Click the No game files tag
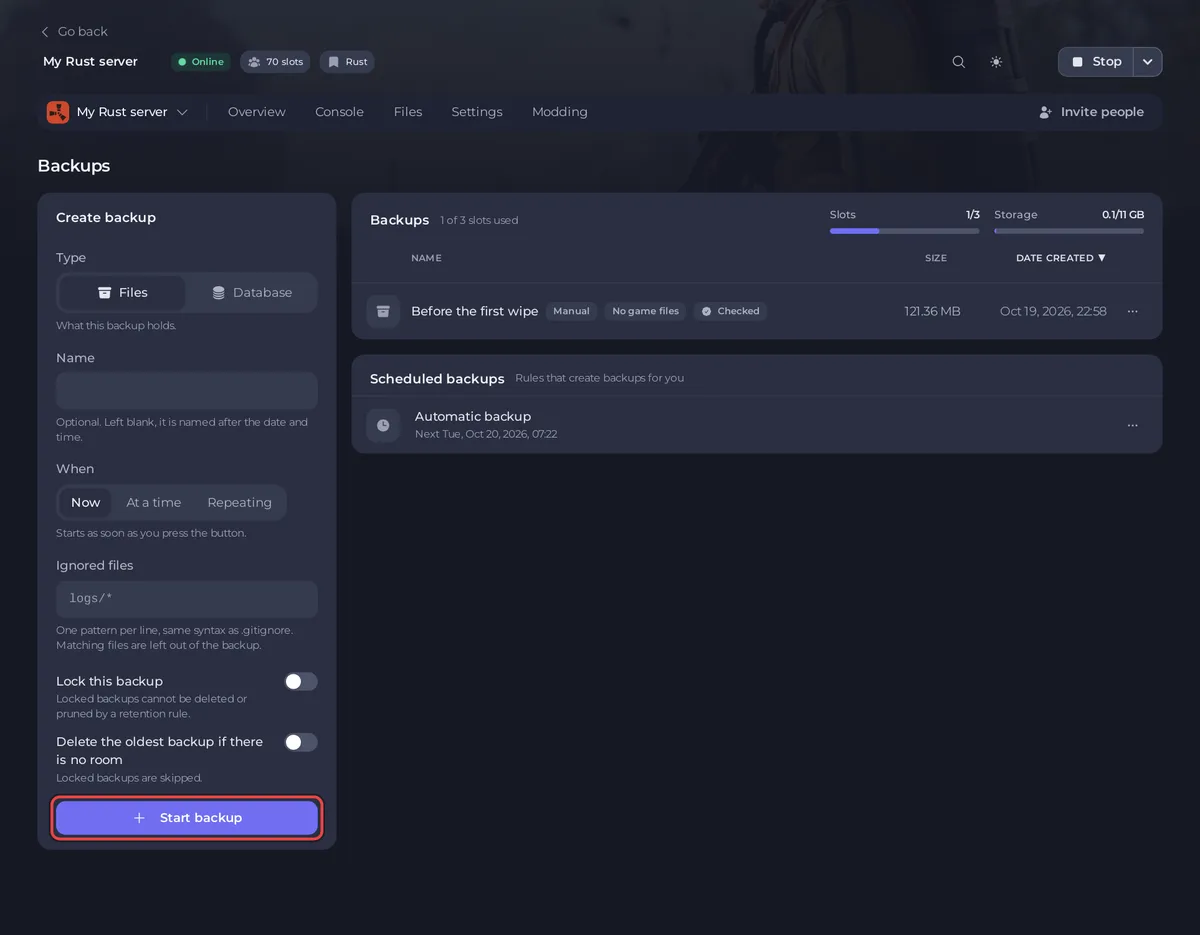1200x935 pixels. click(645, 311)
